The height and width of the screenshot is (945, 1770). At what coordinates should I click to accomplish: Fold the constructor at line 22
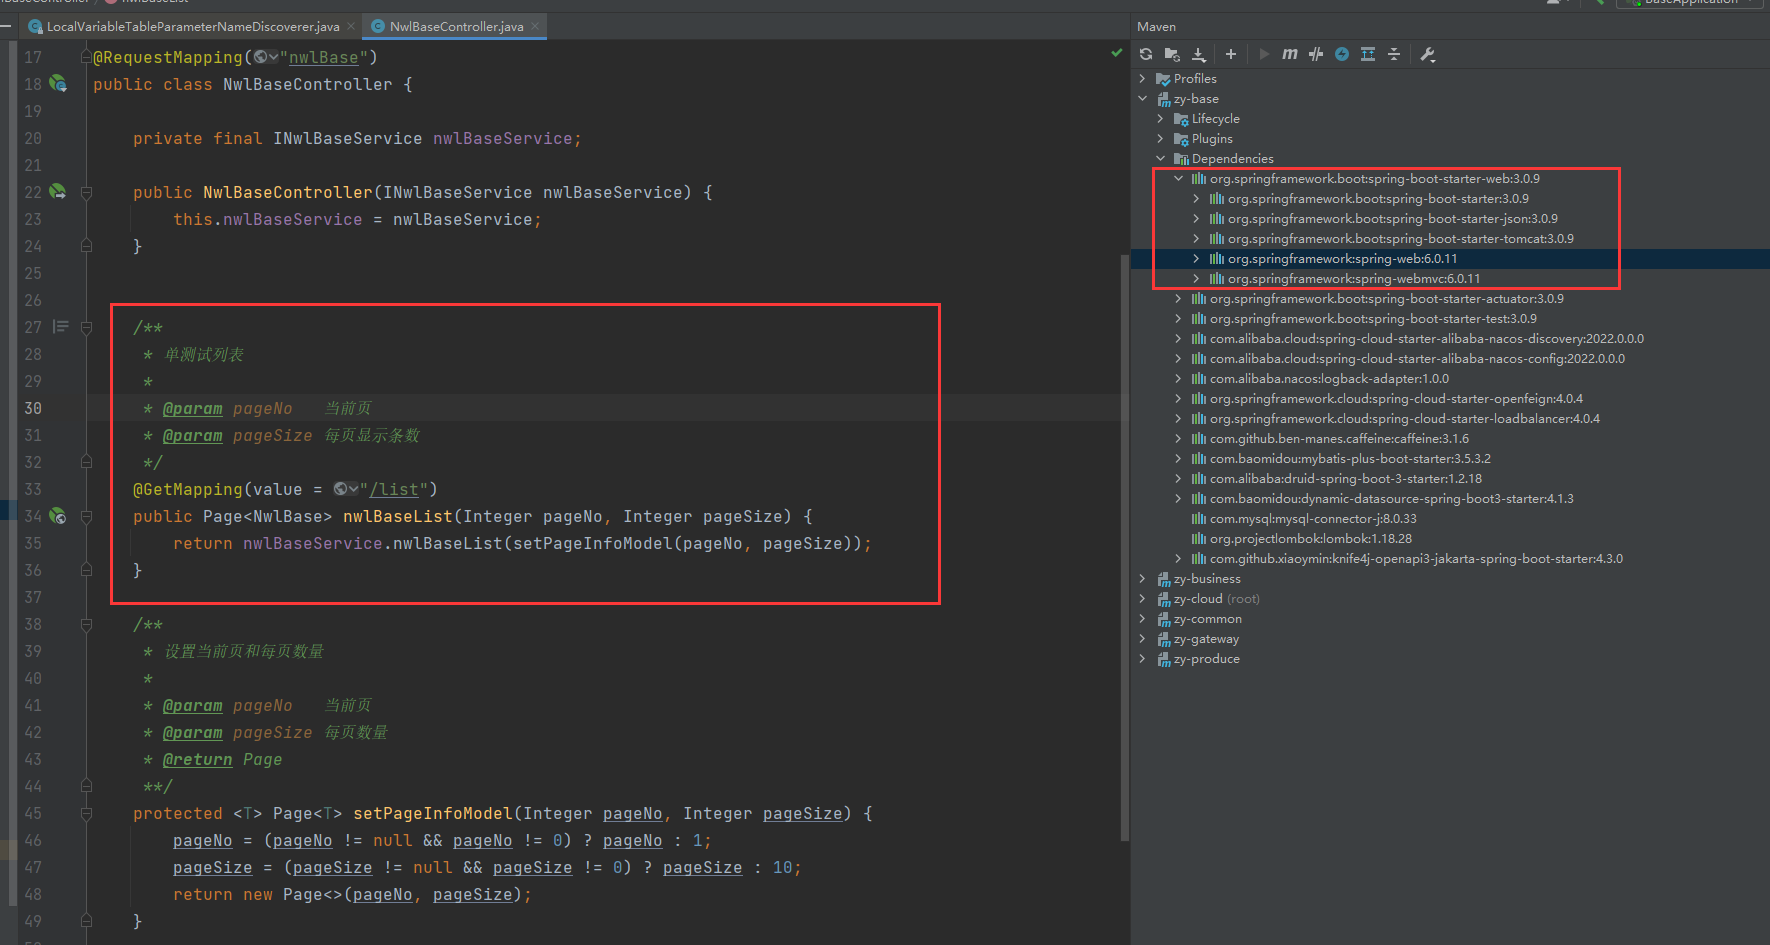point(86,192)
